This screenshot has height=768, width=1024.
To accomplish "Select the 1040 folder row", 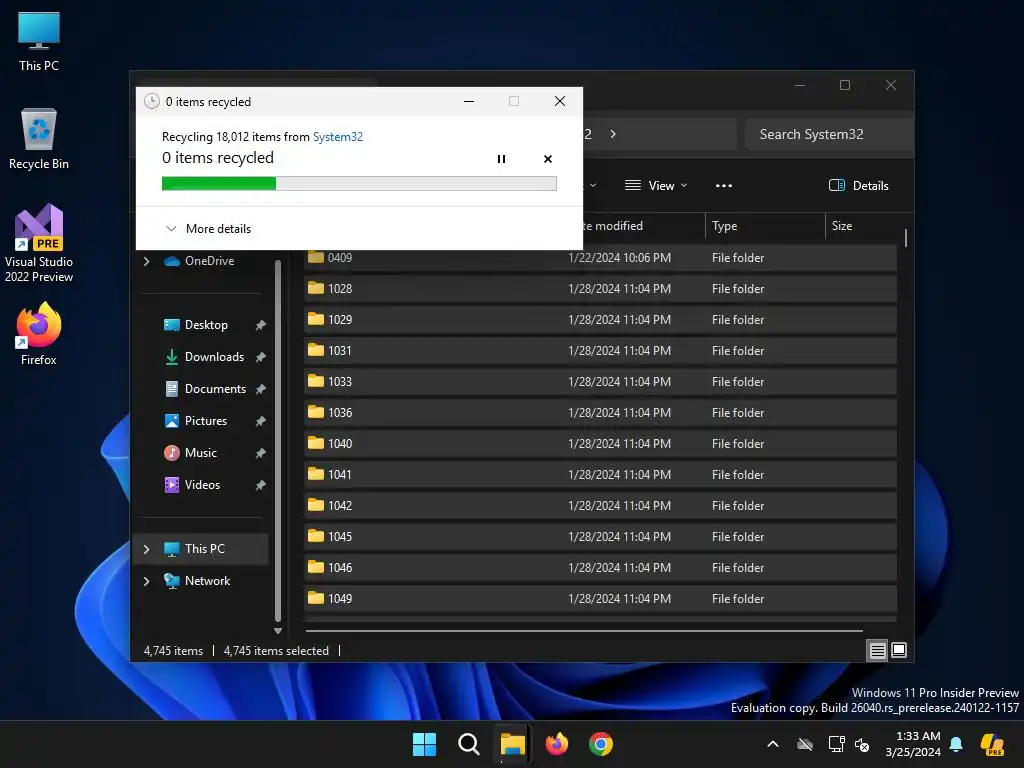I will click(600, 443).
